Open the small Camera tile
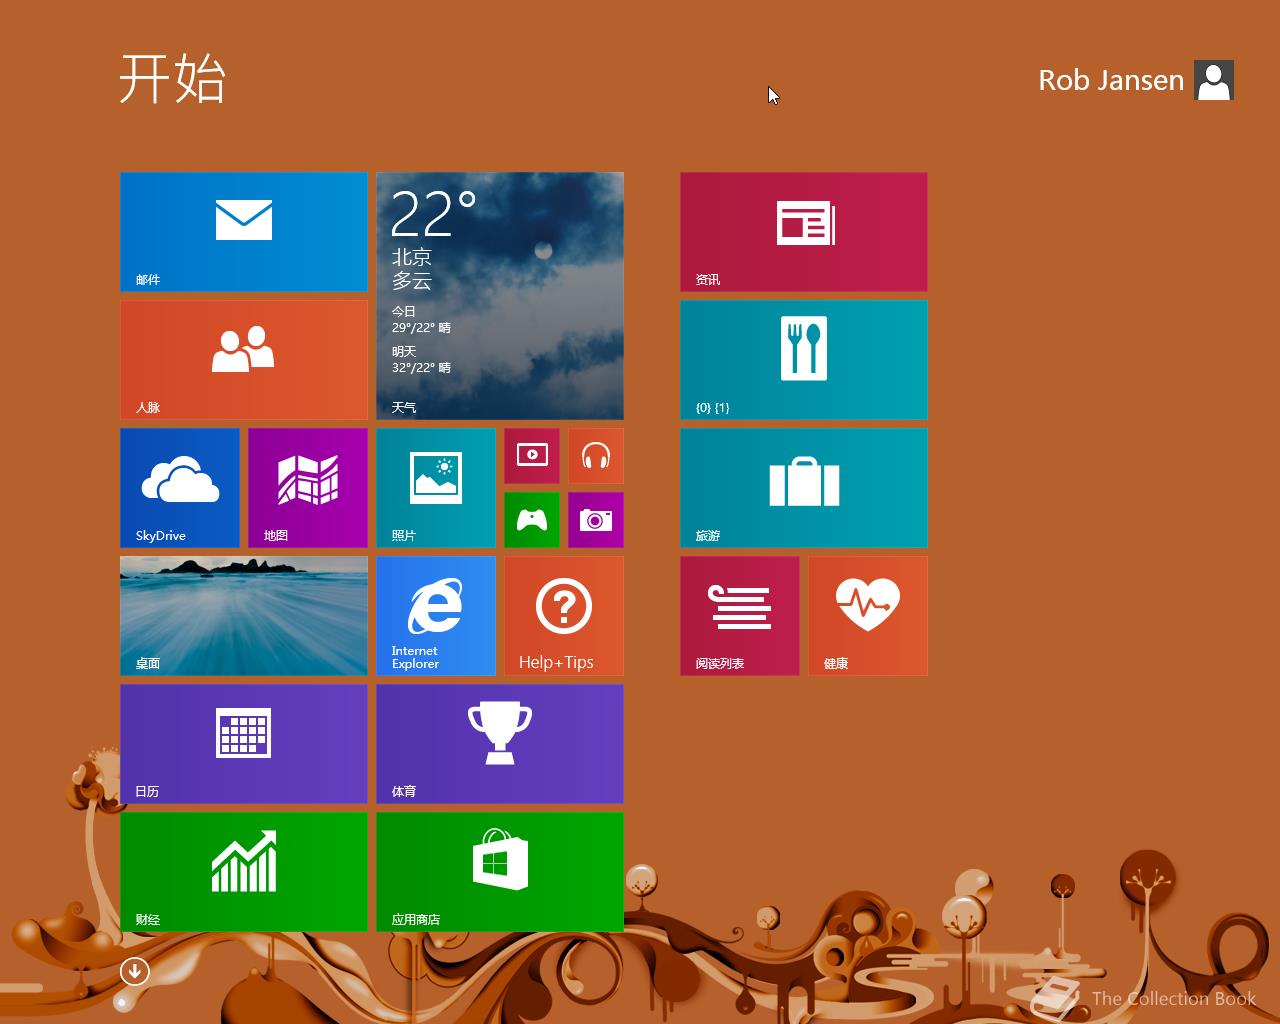 tap(596, 520)
